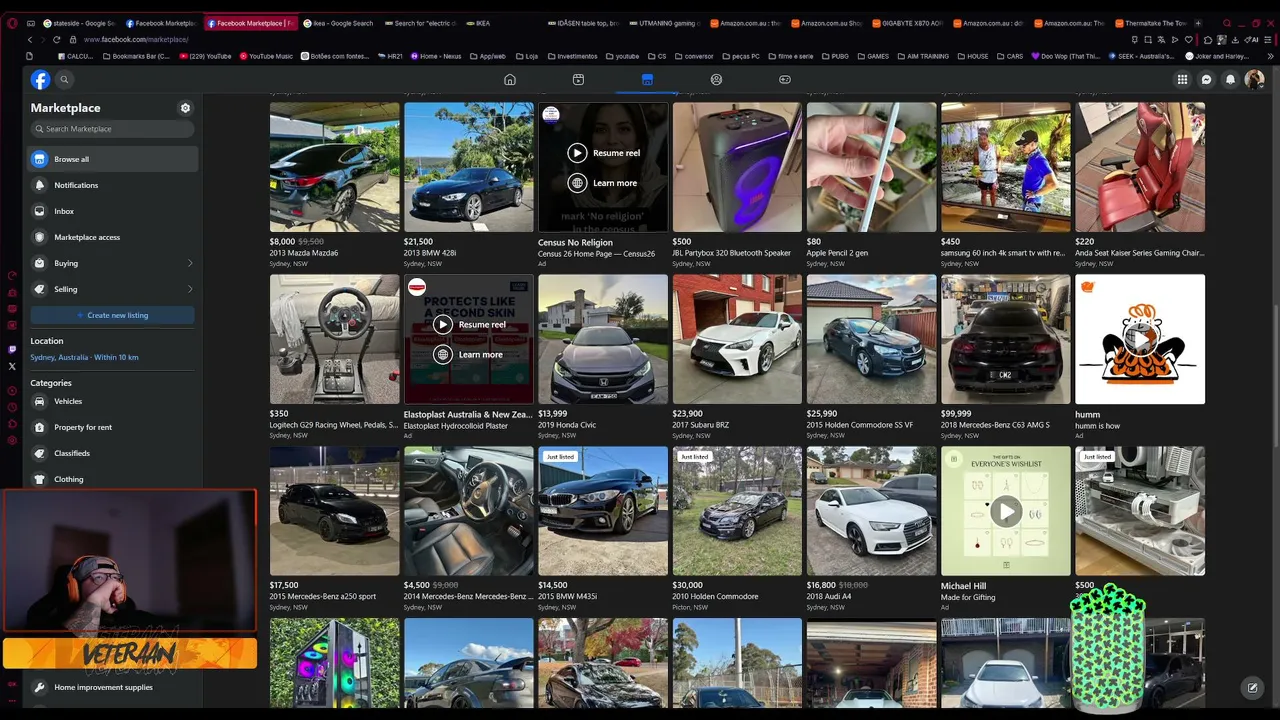Screen dimensions: 1280x720
Task: Click the browser back arrow
Action: pyautogui.click(x=30, y=40)
